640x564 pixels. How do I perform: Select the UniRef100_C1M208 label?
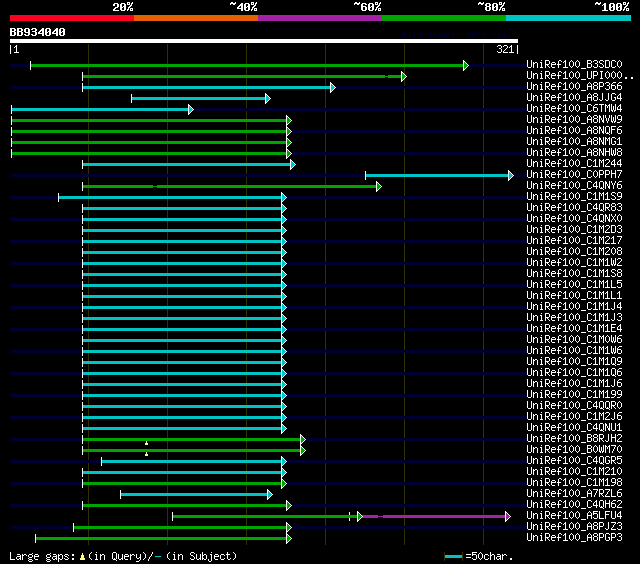pyautogui.click(x=574, y=252)
